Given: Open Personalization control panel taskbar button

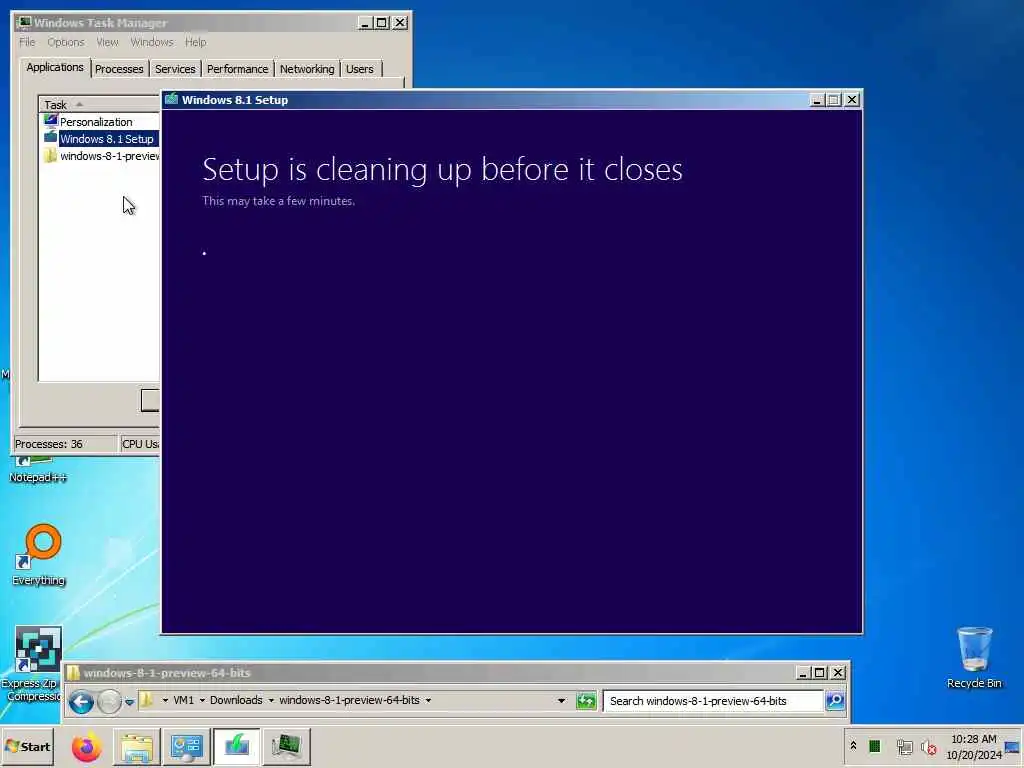Looking at the screenshot, I should tap(186, 747).
